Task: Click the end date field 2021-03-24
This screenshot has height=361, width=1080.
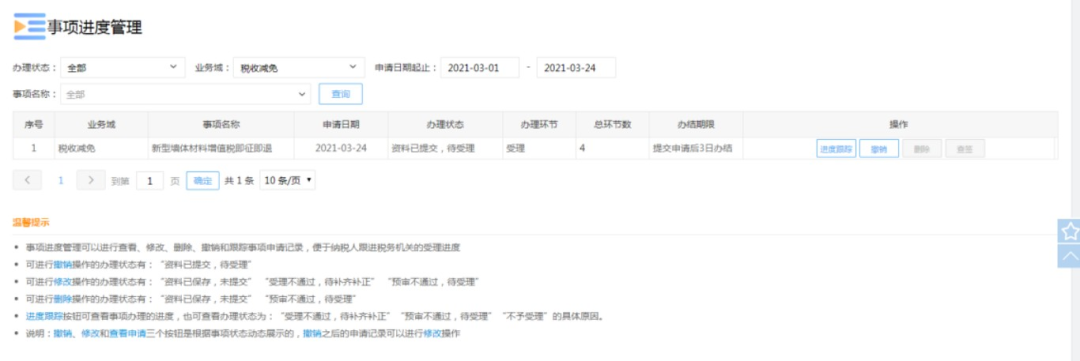Action: (x=576, y=68)
